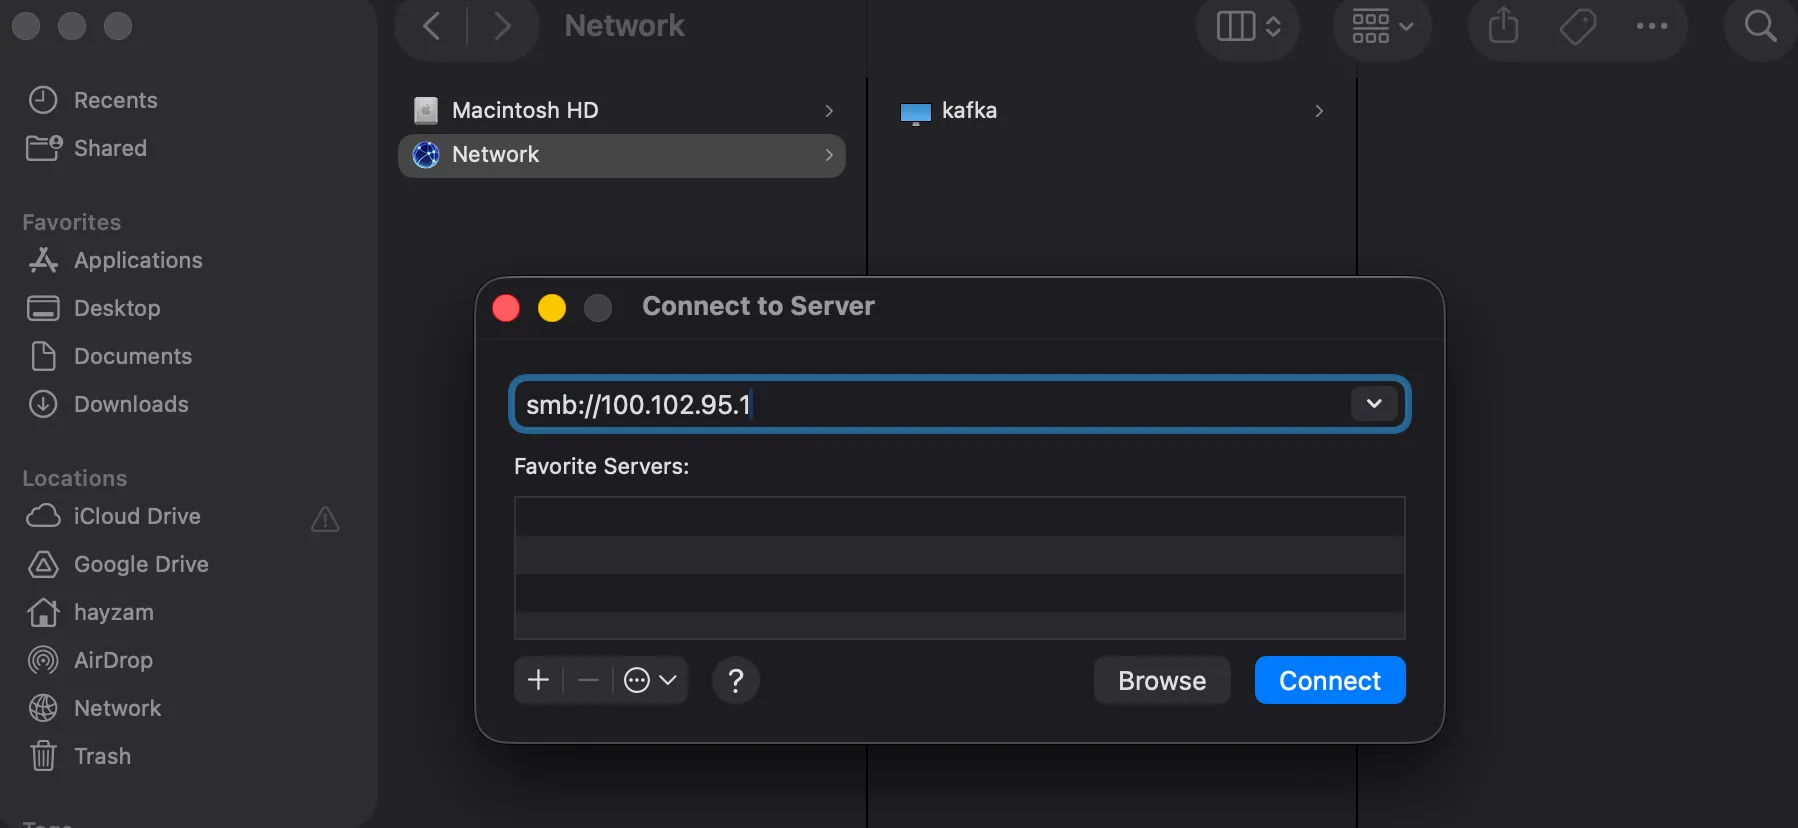Open Google Drive location
This screenshot has width=1798, height=828.
[117, 564]
